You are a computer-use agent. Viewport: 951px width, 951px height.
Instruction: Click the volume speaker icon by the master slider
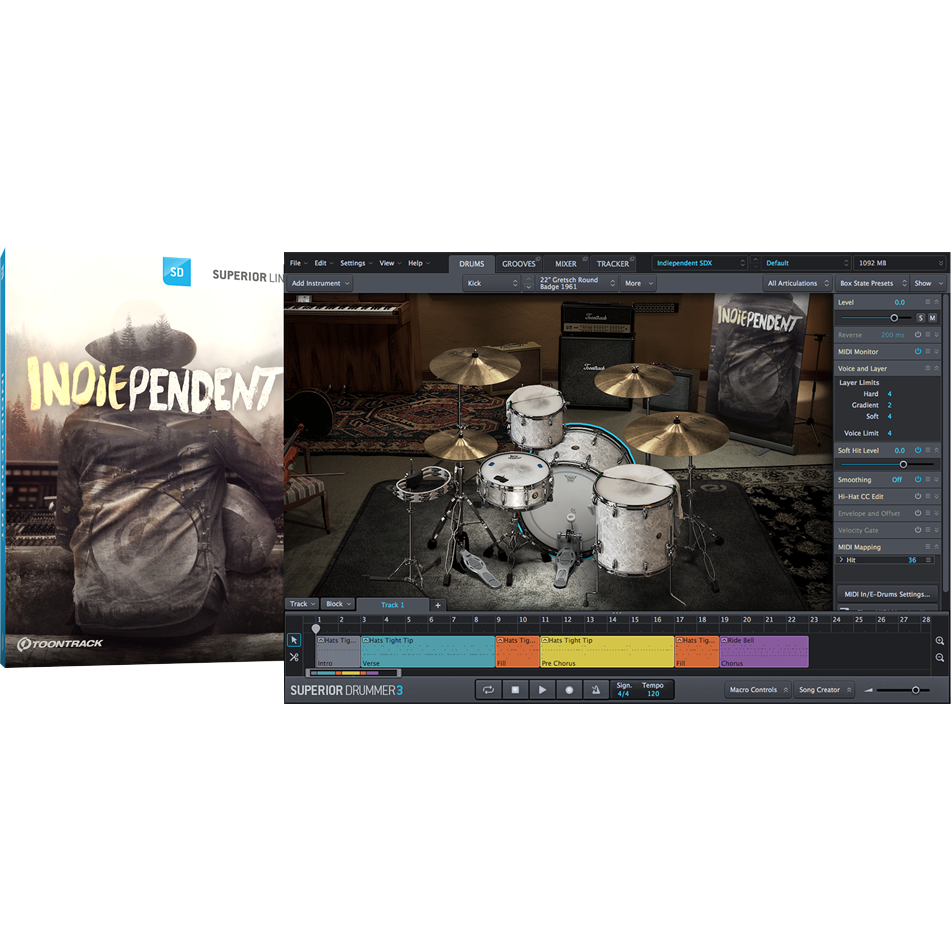tap(869, 690)
